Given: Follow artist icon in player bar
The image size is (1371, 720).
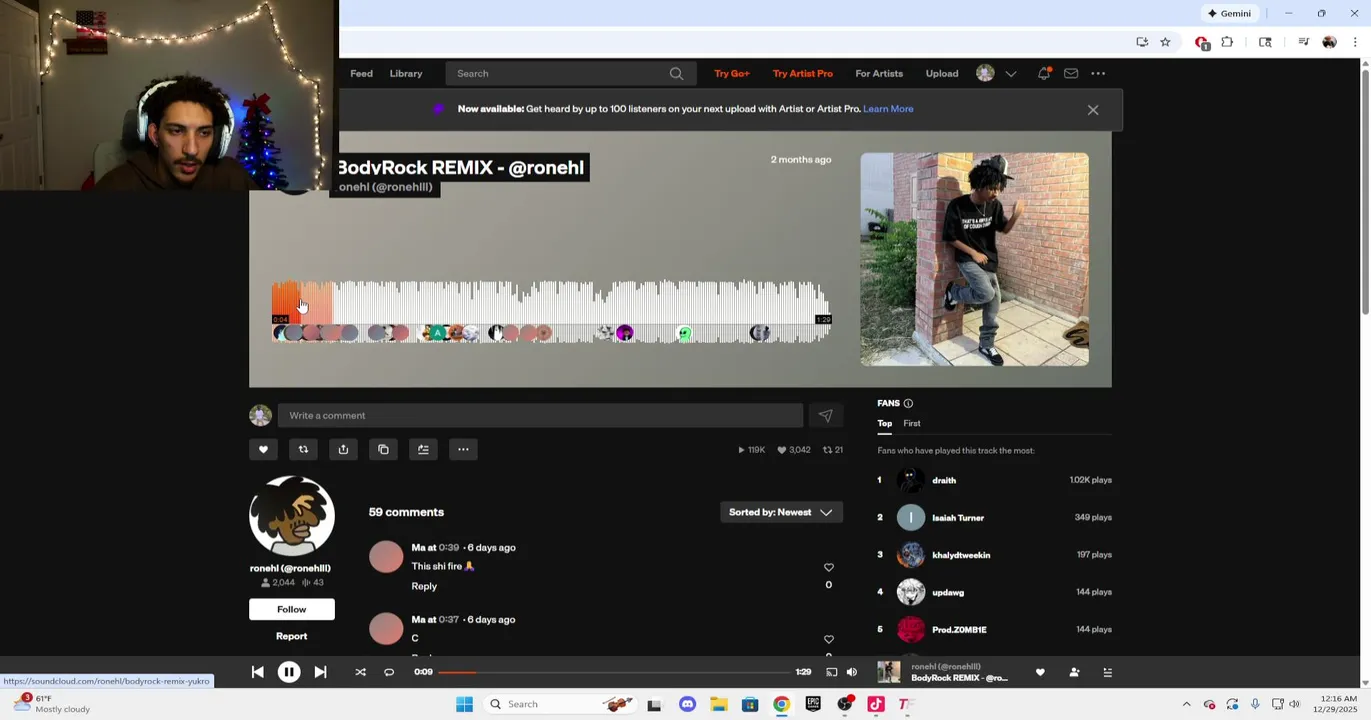Looking at the screenshot, I should 1074,672.
